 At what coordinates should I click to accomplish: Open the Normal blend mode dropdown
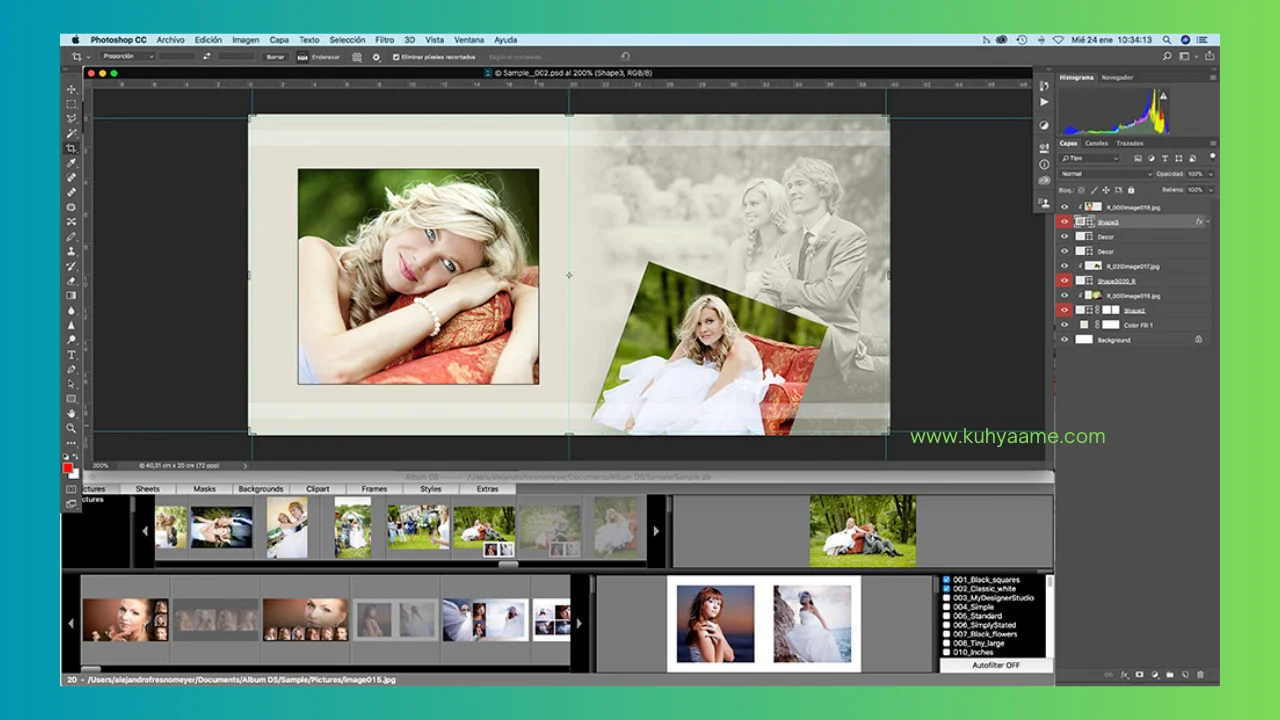click(x=1107, y=174)
